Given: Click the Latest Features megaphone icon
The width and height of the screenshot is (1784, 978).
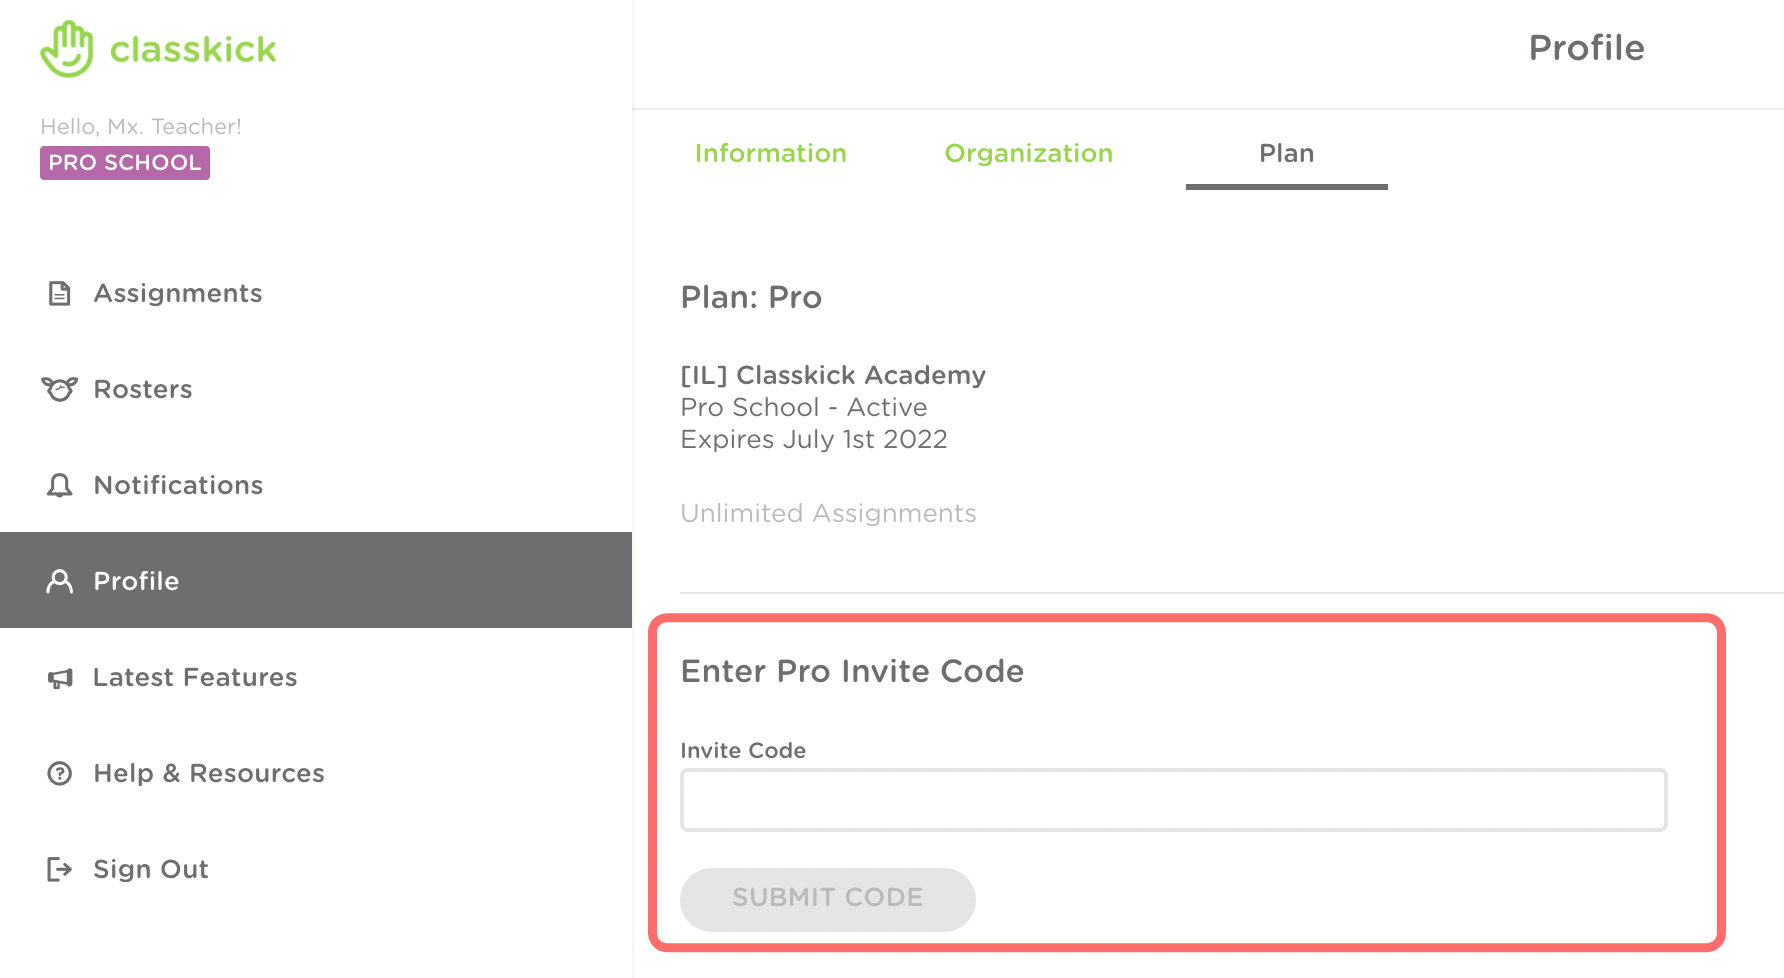Looking at the screenshot, I should point(60,678).
